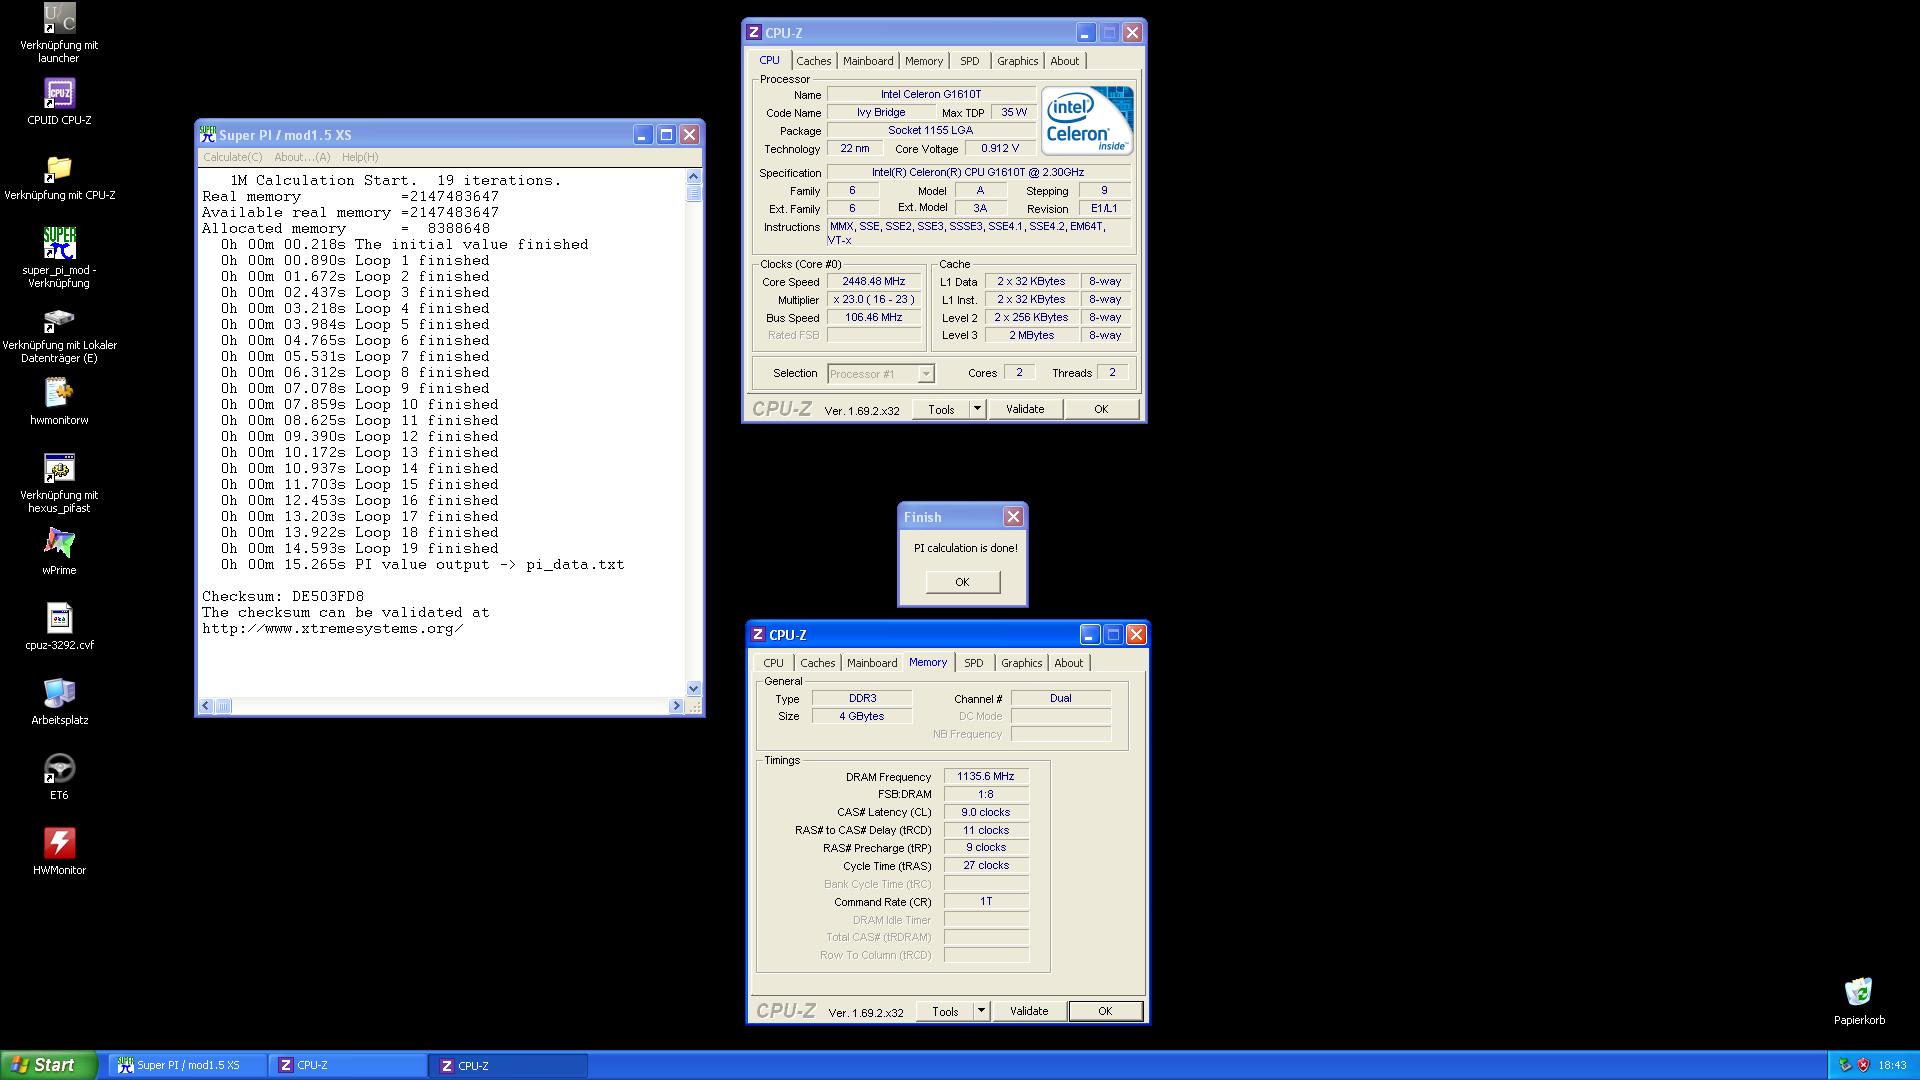Select the cpuz-3292.cvf file icon
This screenshot has width=1920, height=1080.
click(59, 619)
